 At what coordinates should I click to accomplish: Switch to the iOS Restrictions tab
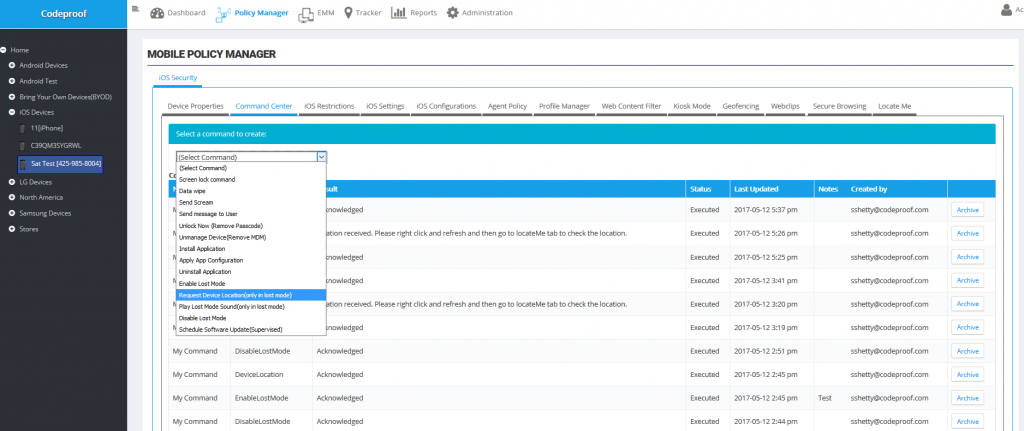coord(329,106)
